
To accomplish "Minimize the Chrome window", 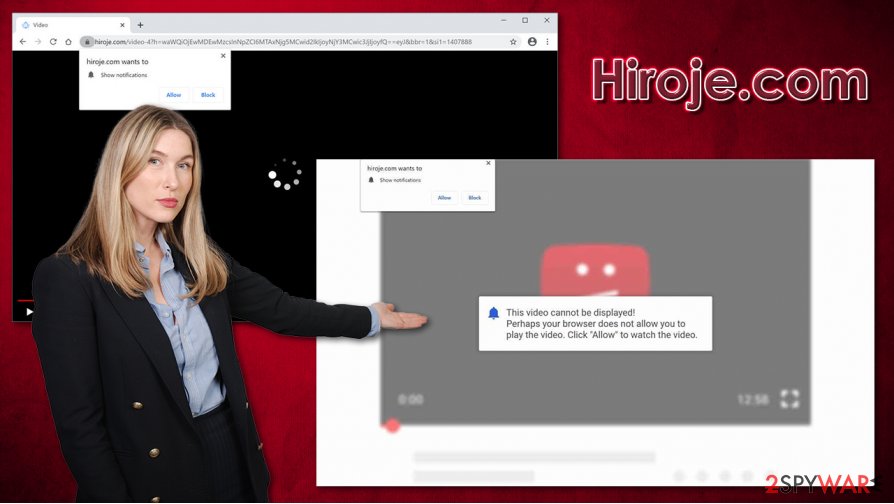I will click(x=504, y=21).
